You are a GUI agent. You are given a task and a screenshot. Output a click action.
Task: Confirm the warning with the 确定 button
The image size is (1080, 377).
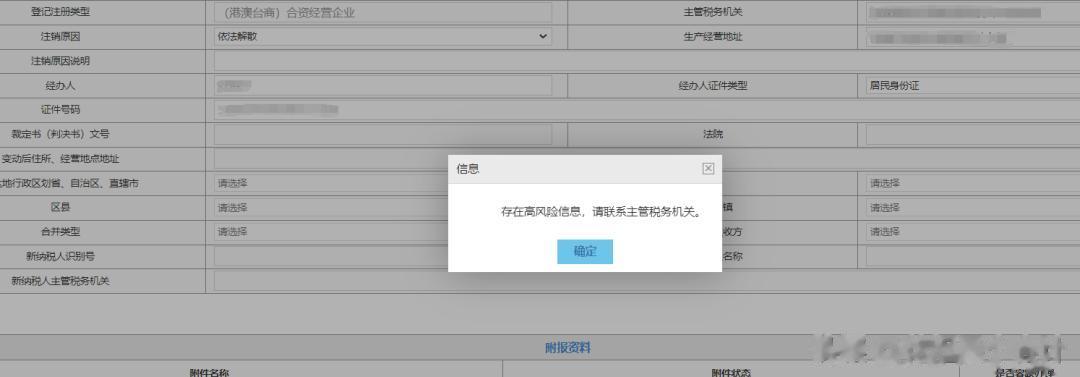click(585, 252)
